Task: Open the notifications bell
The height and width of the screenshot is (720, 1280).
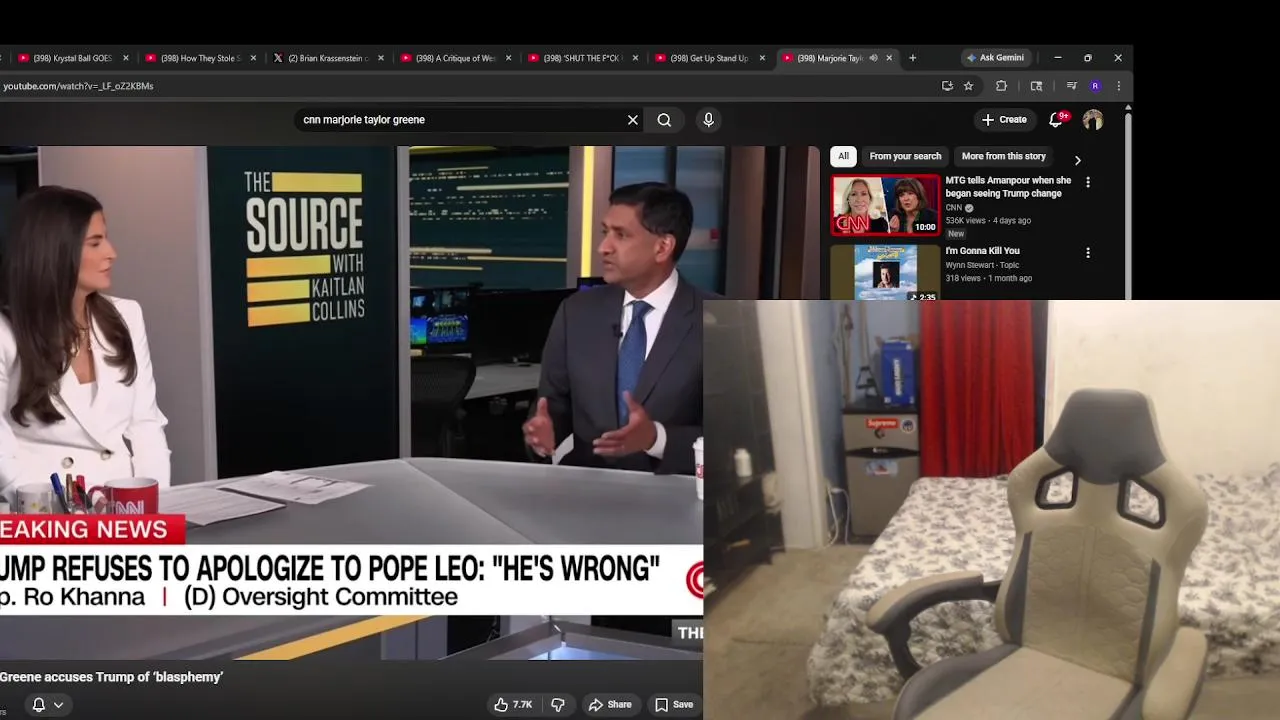Action: point(1056,120)
